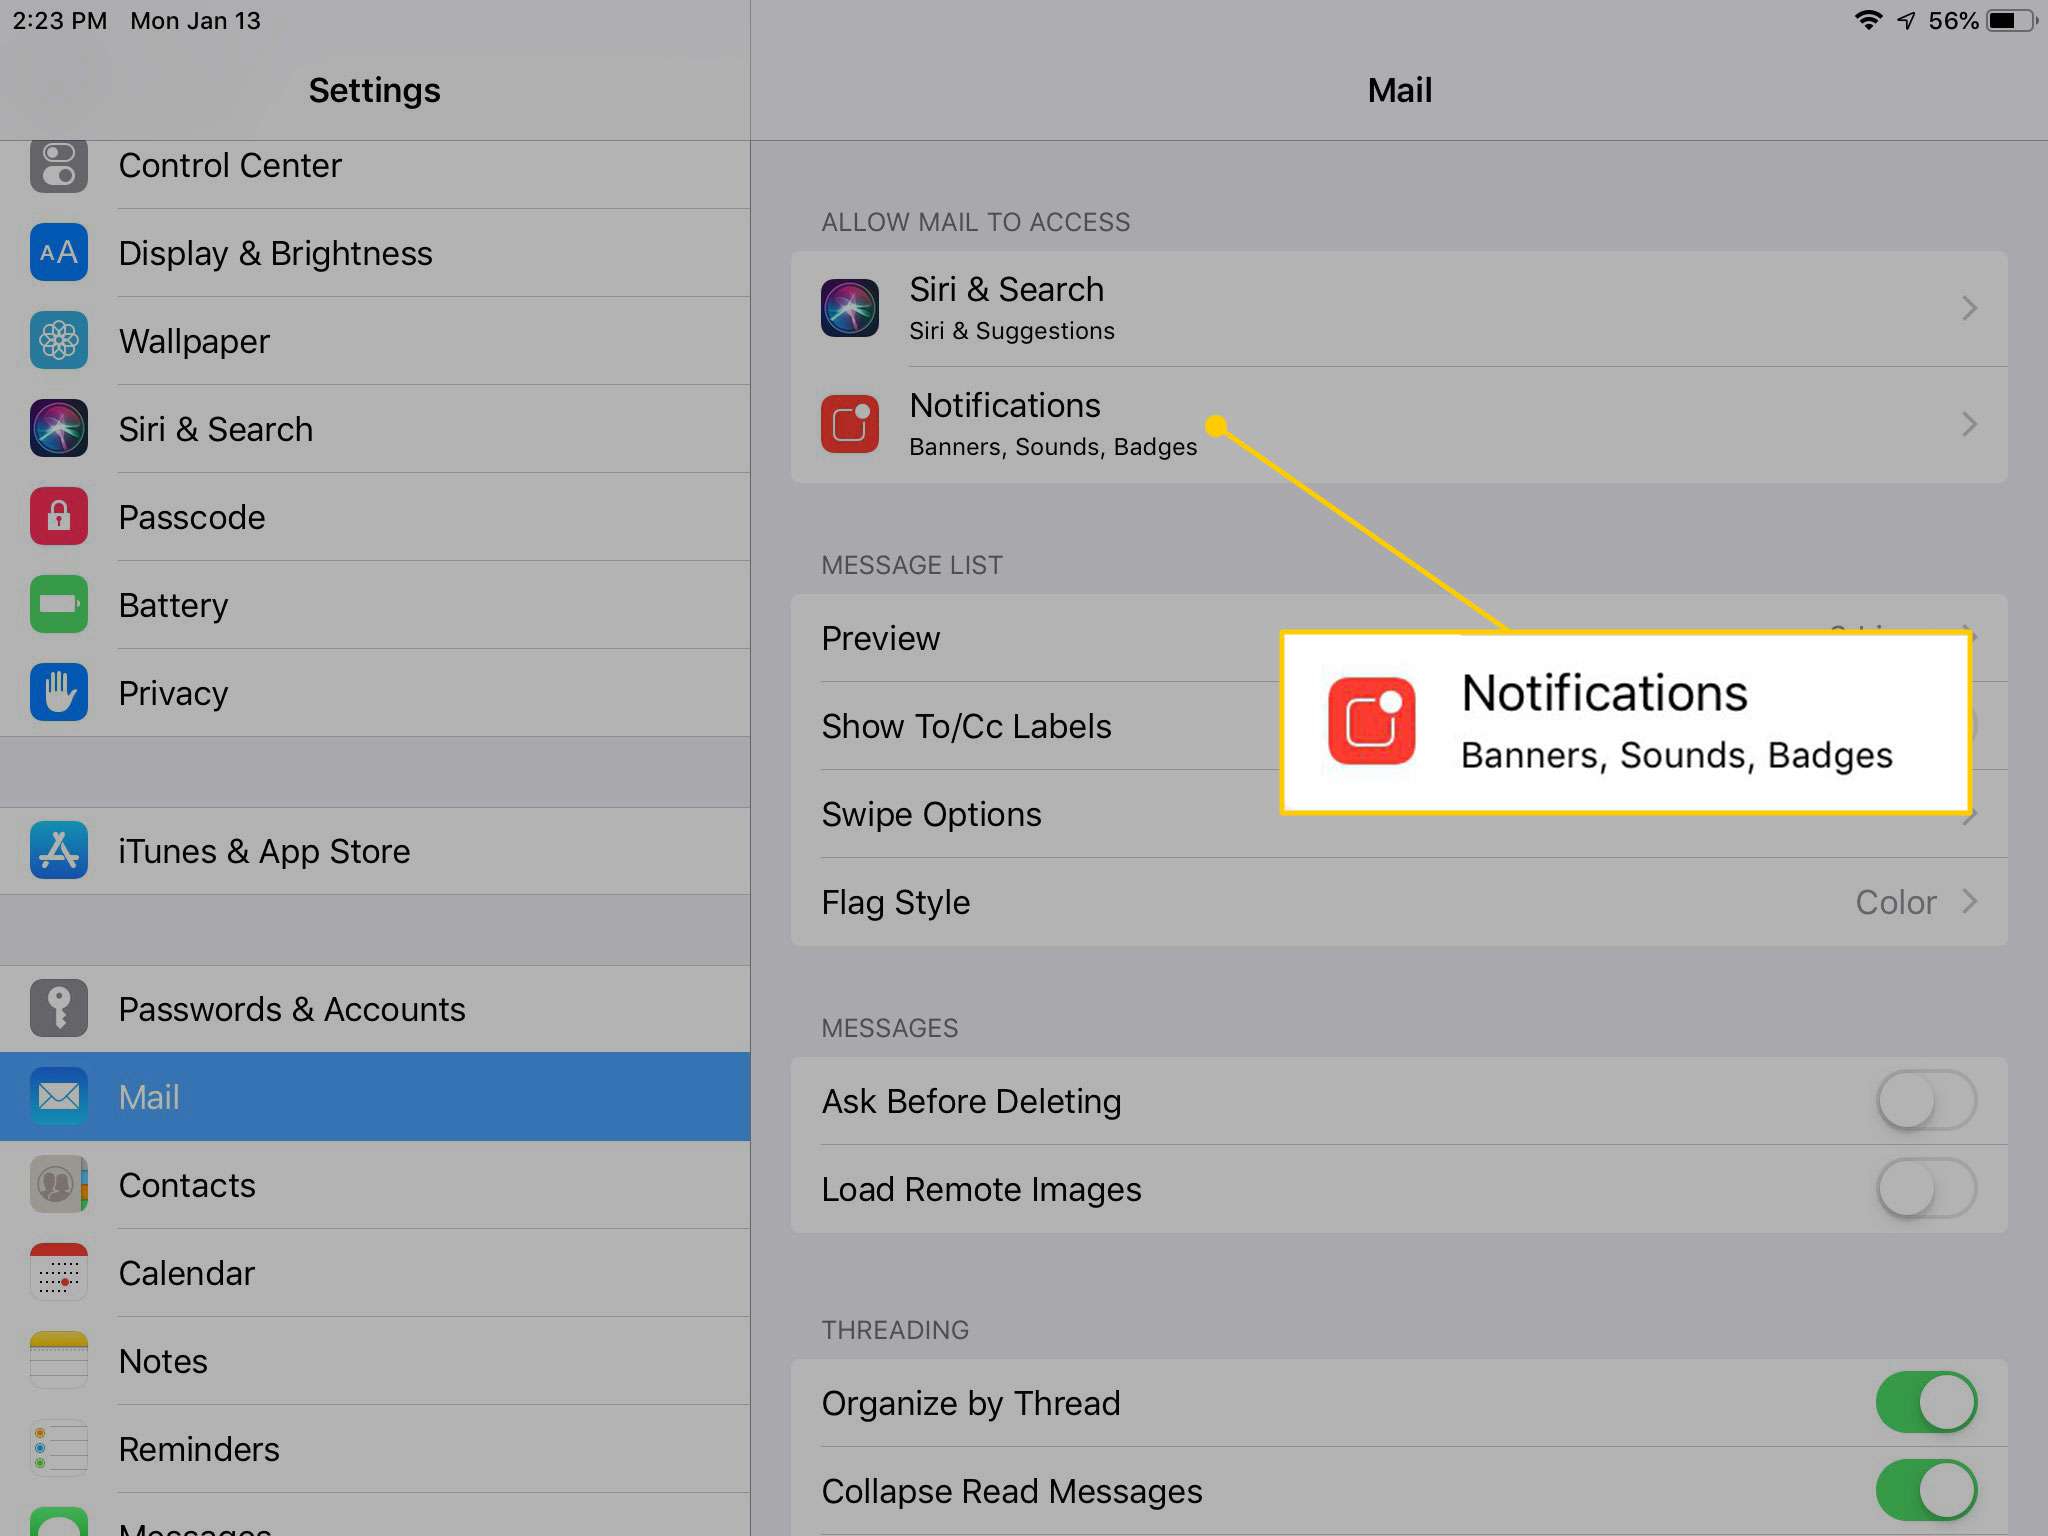Tap the Passwords & Accounts key icon
This screenshot has height=1536, width=2048.
point(58,1009)
